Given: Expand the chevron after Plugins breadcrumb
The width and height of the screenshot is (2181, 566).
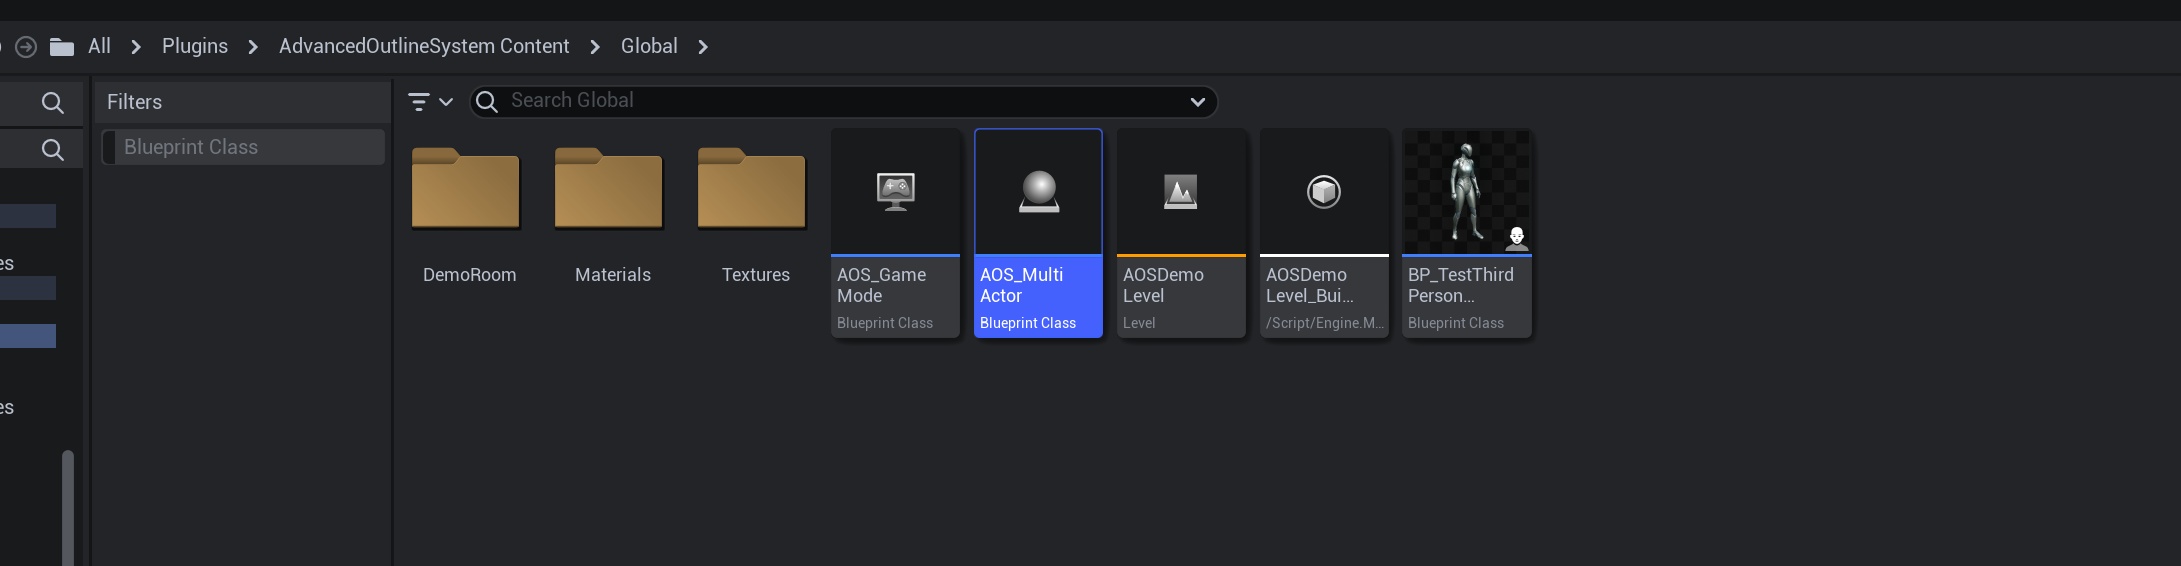Looking at the screenshot, I should (x=253, y=47).
